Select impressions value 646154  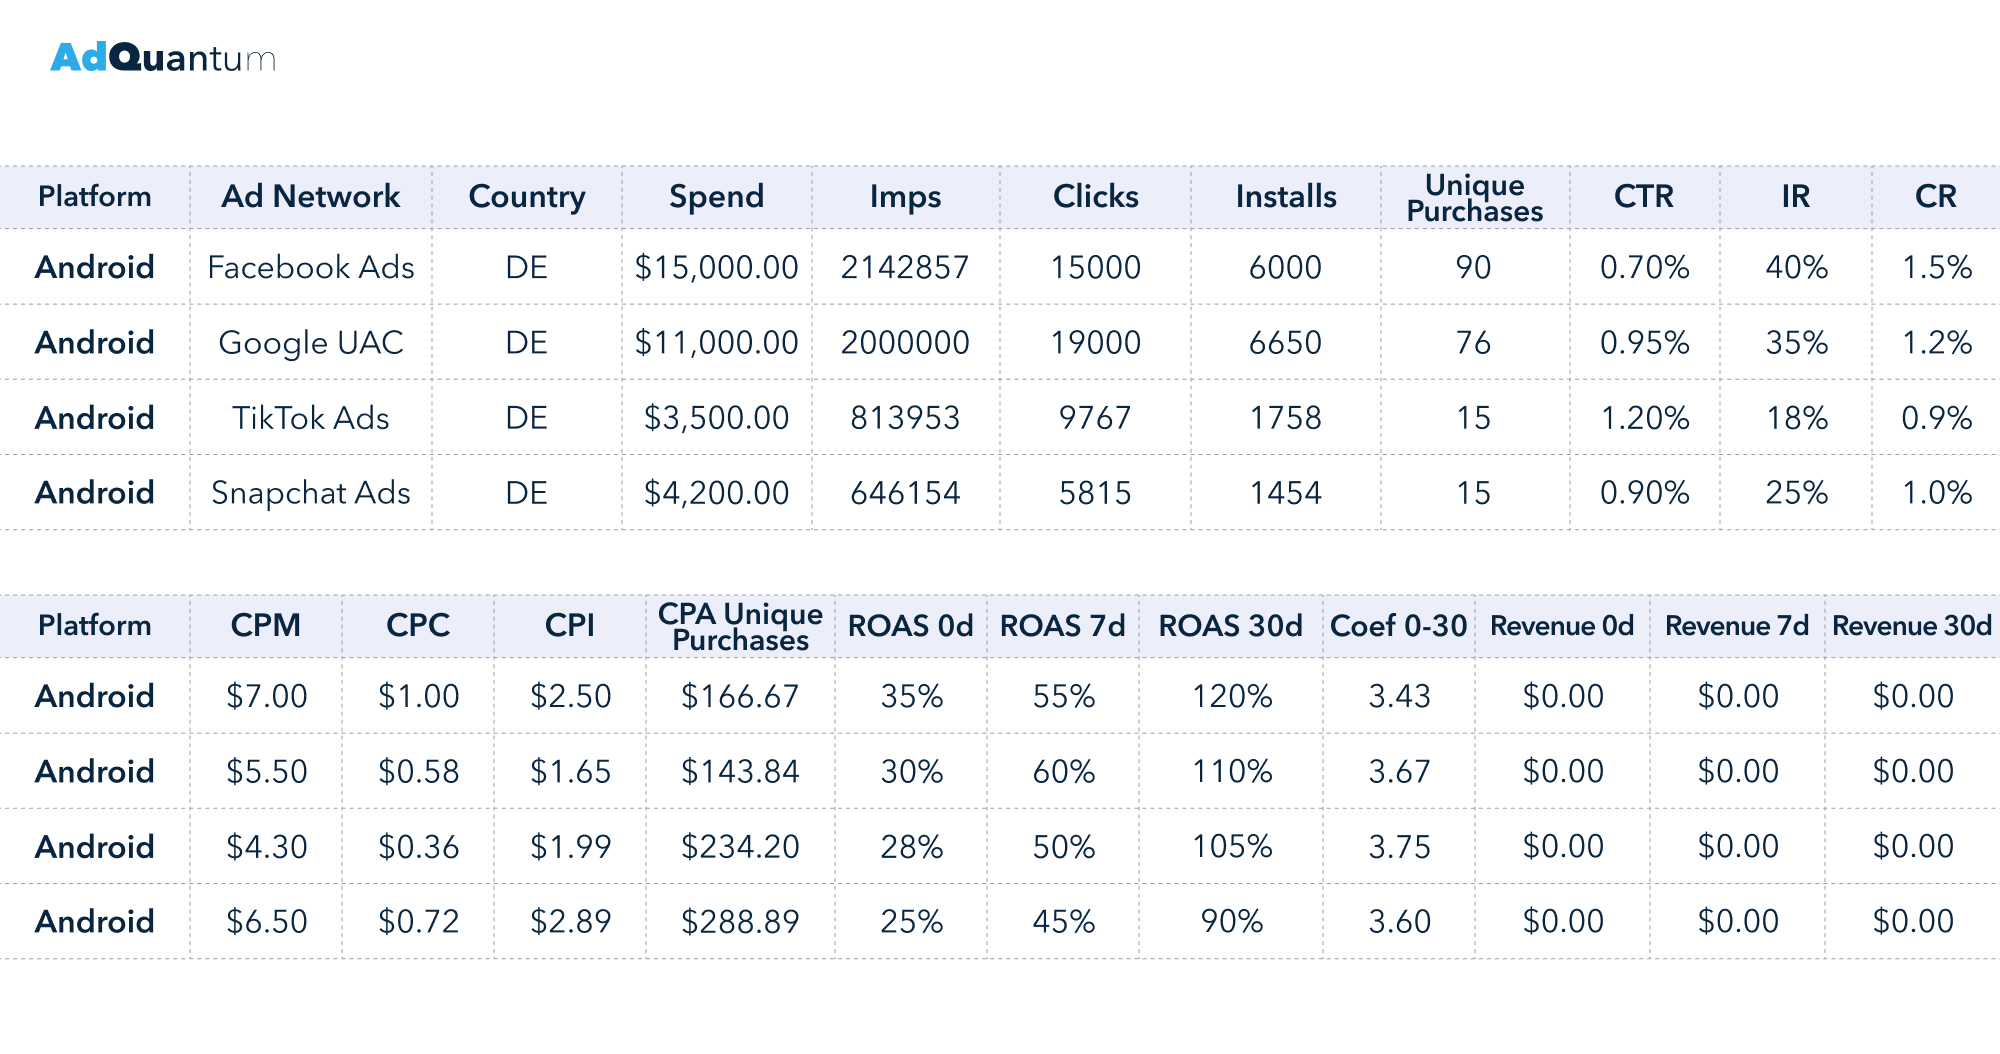905,493
